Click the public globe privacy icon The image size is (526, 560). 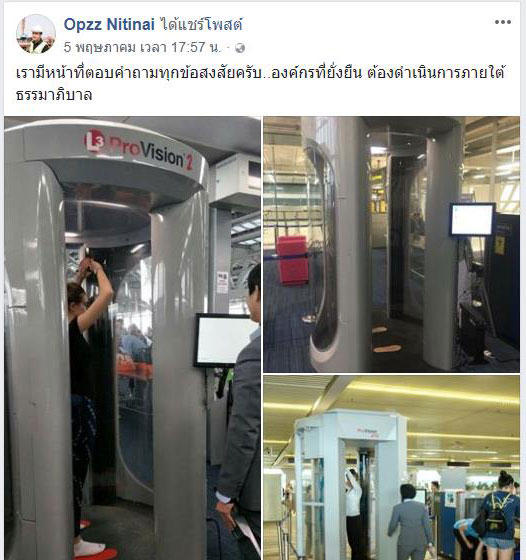click(240, 48)
